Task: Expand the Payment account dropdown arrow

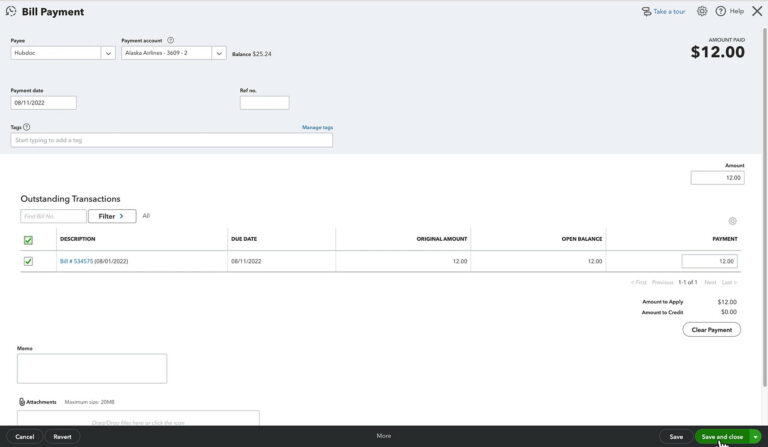Action: coord(219,53)
